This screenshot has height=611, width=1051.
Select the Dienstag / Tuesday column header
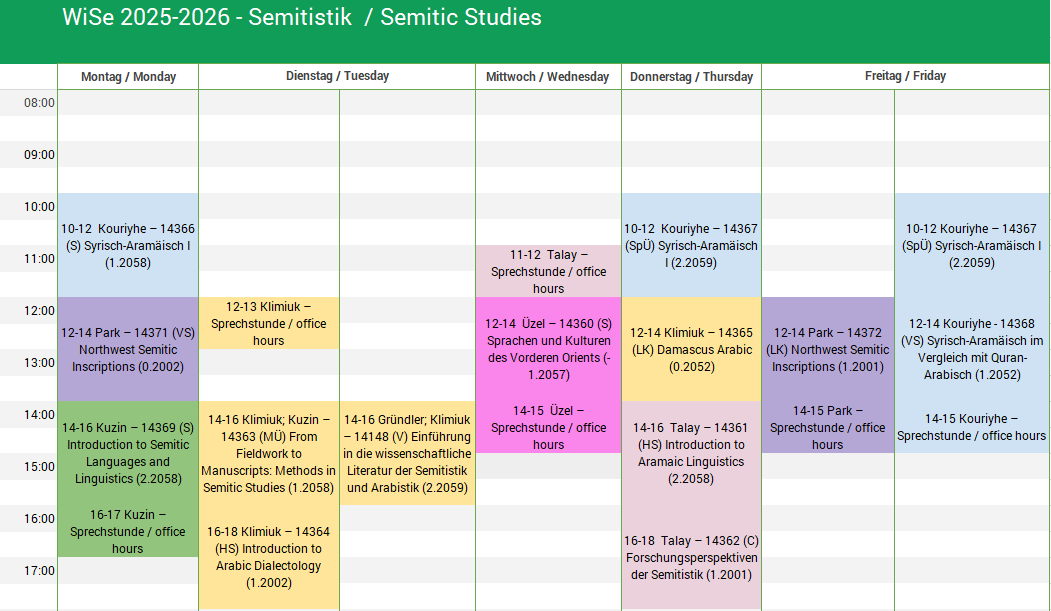tap(337, 76)
